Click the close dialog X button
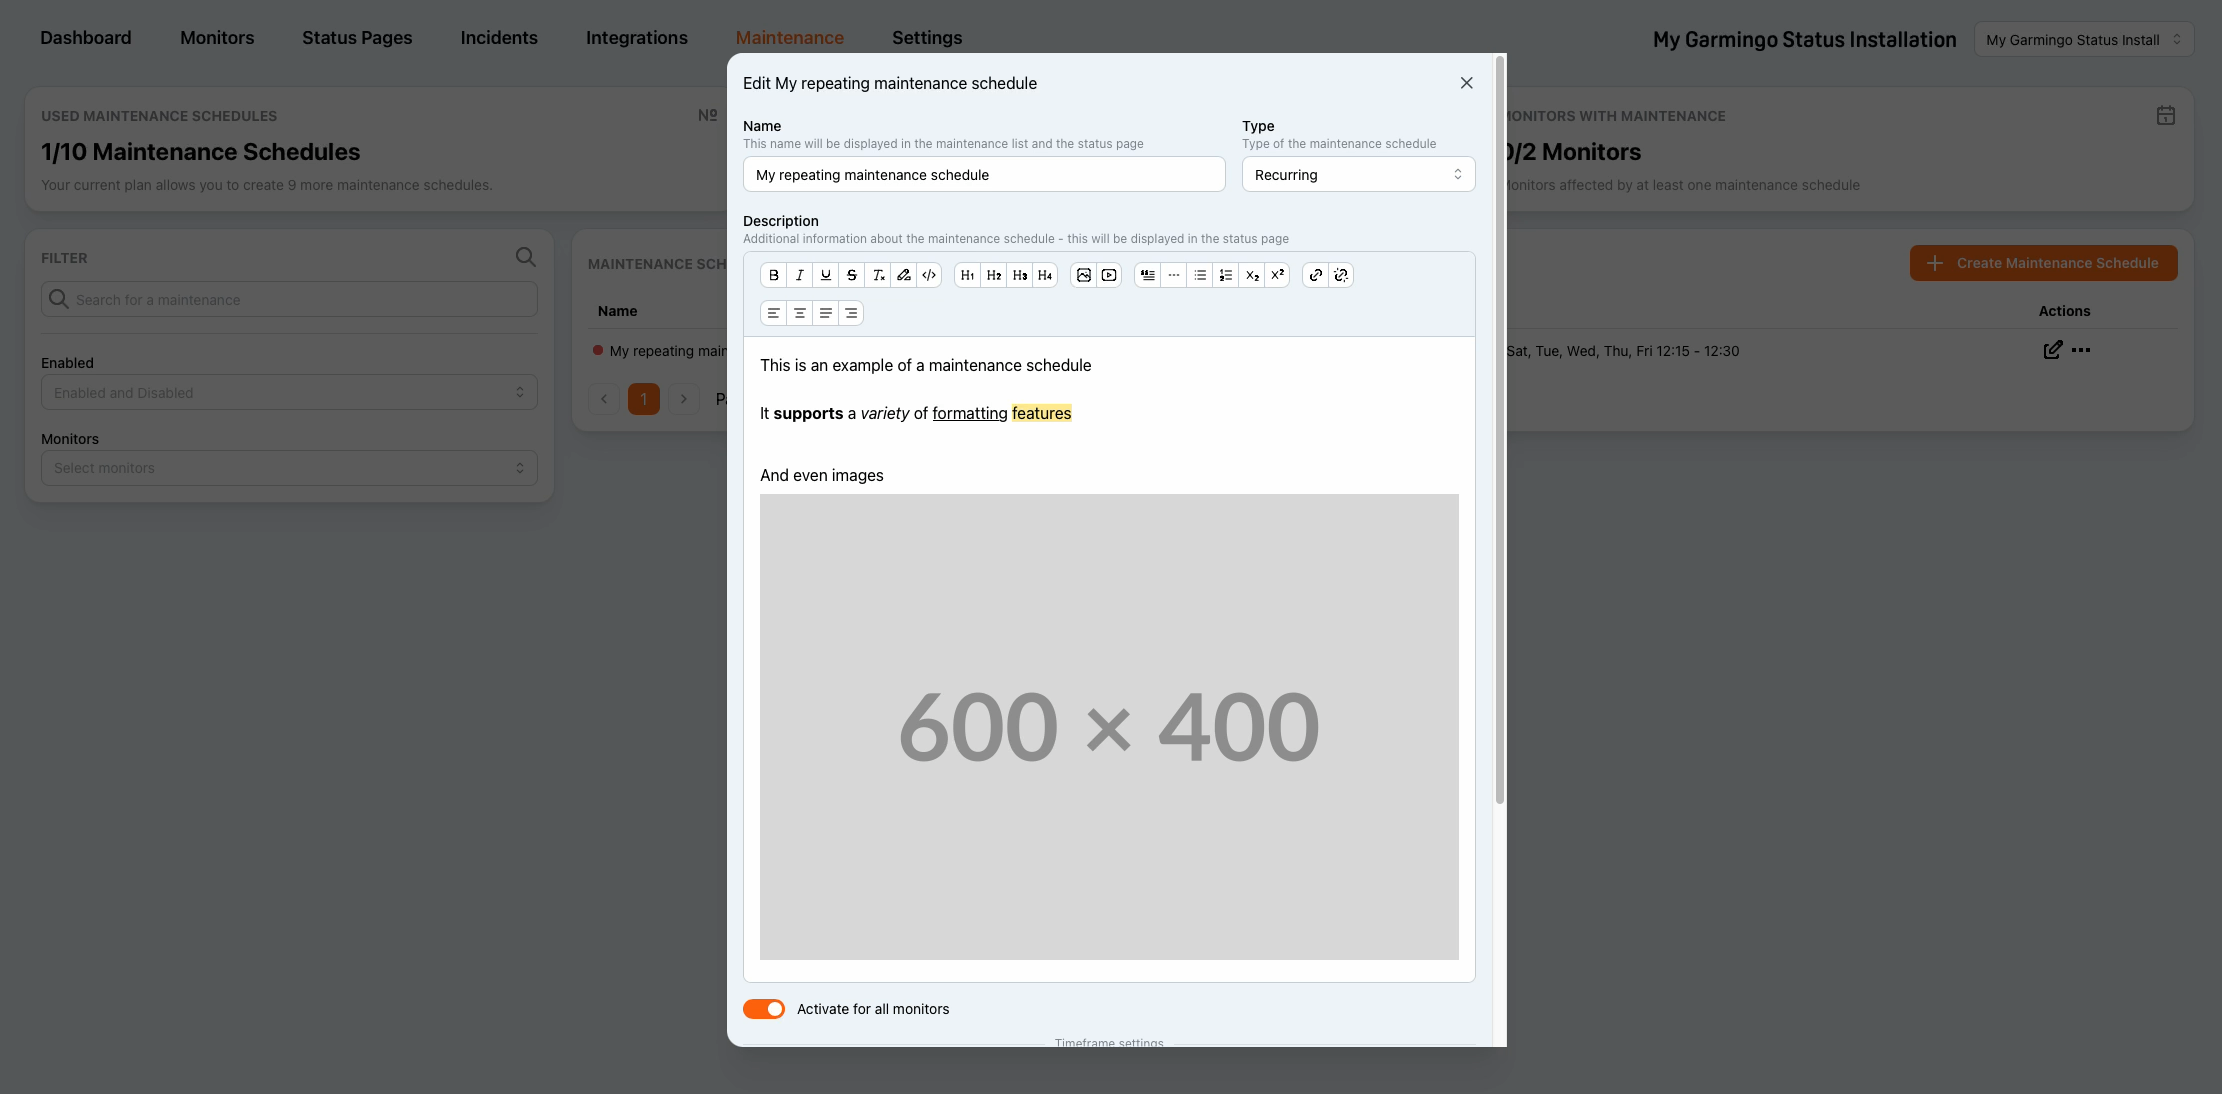 click(x=1467, y=84)
